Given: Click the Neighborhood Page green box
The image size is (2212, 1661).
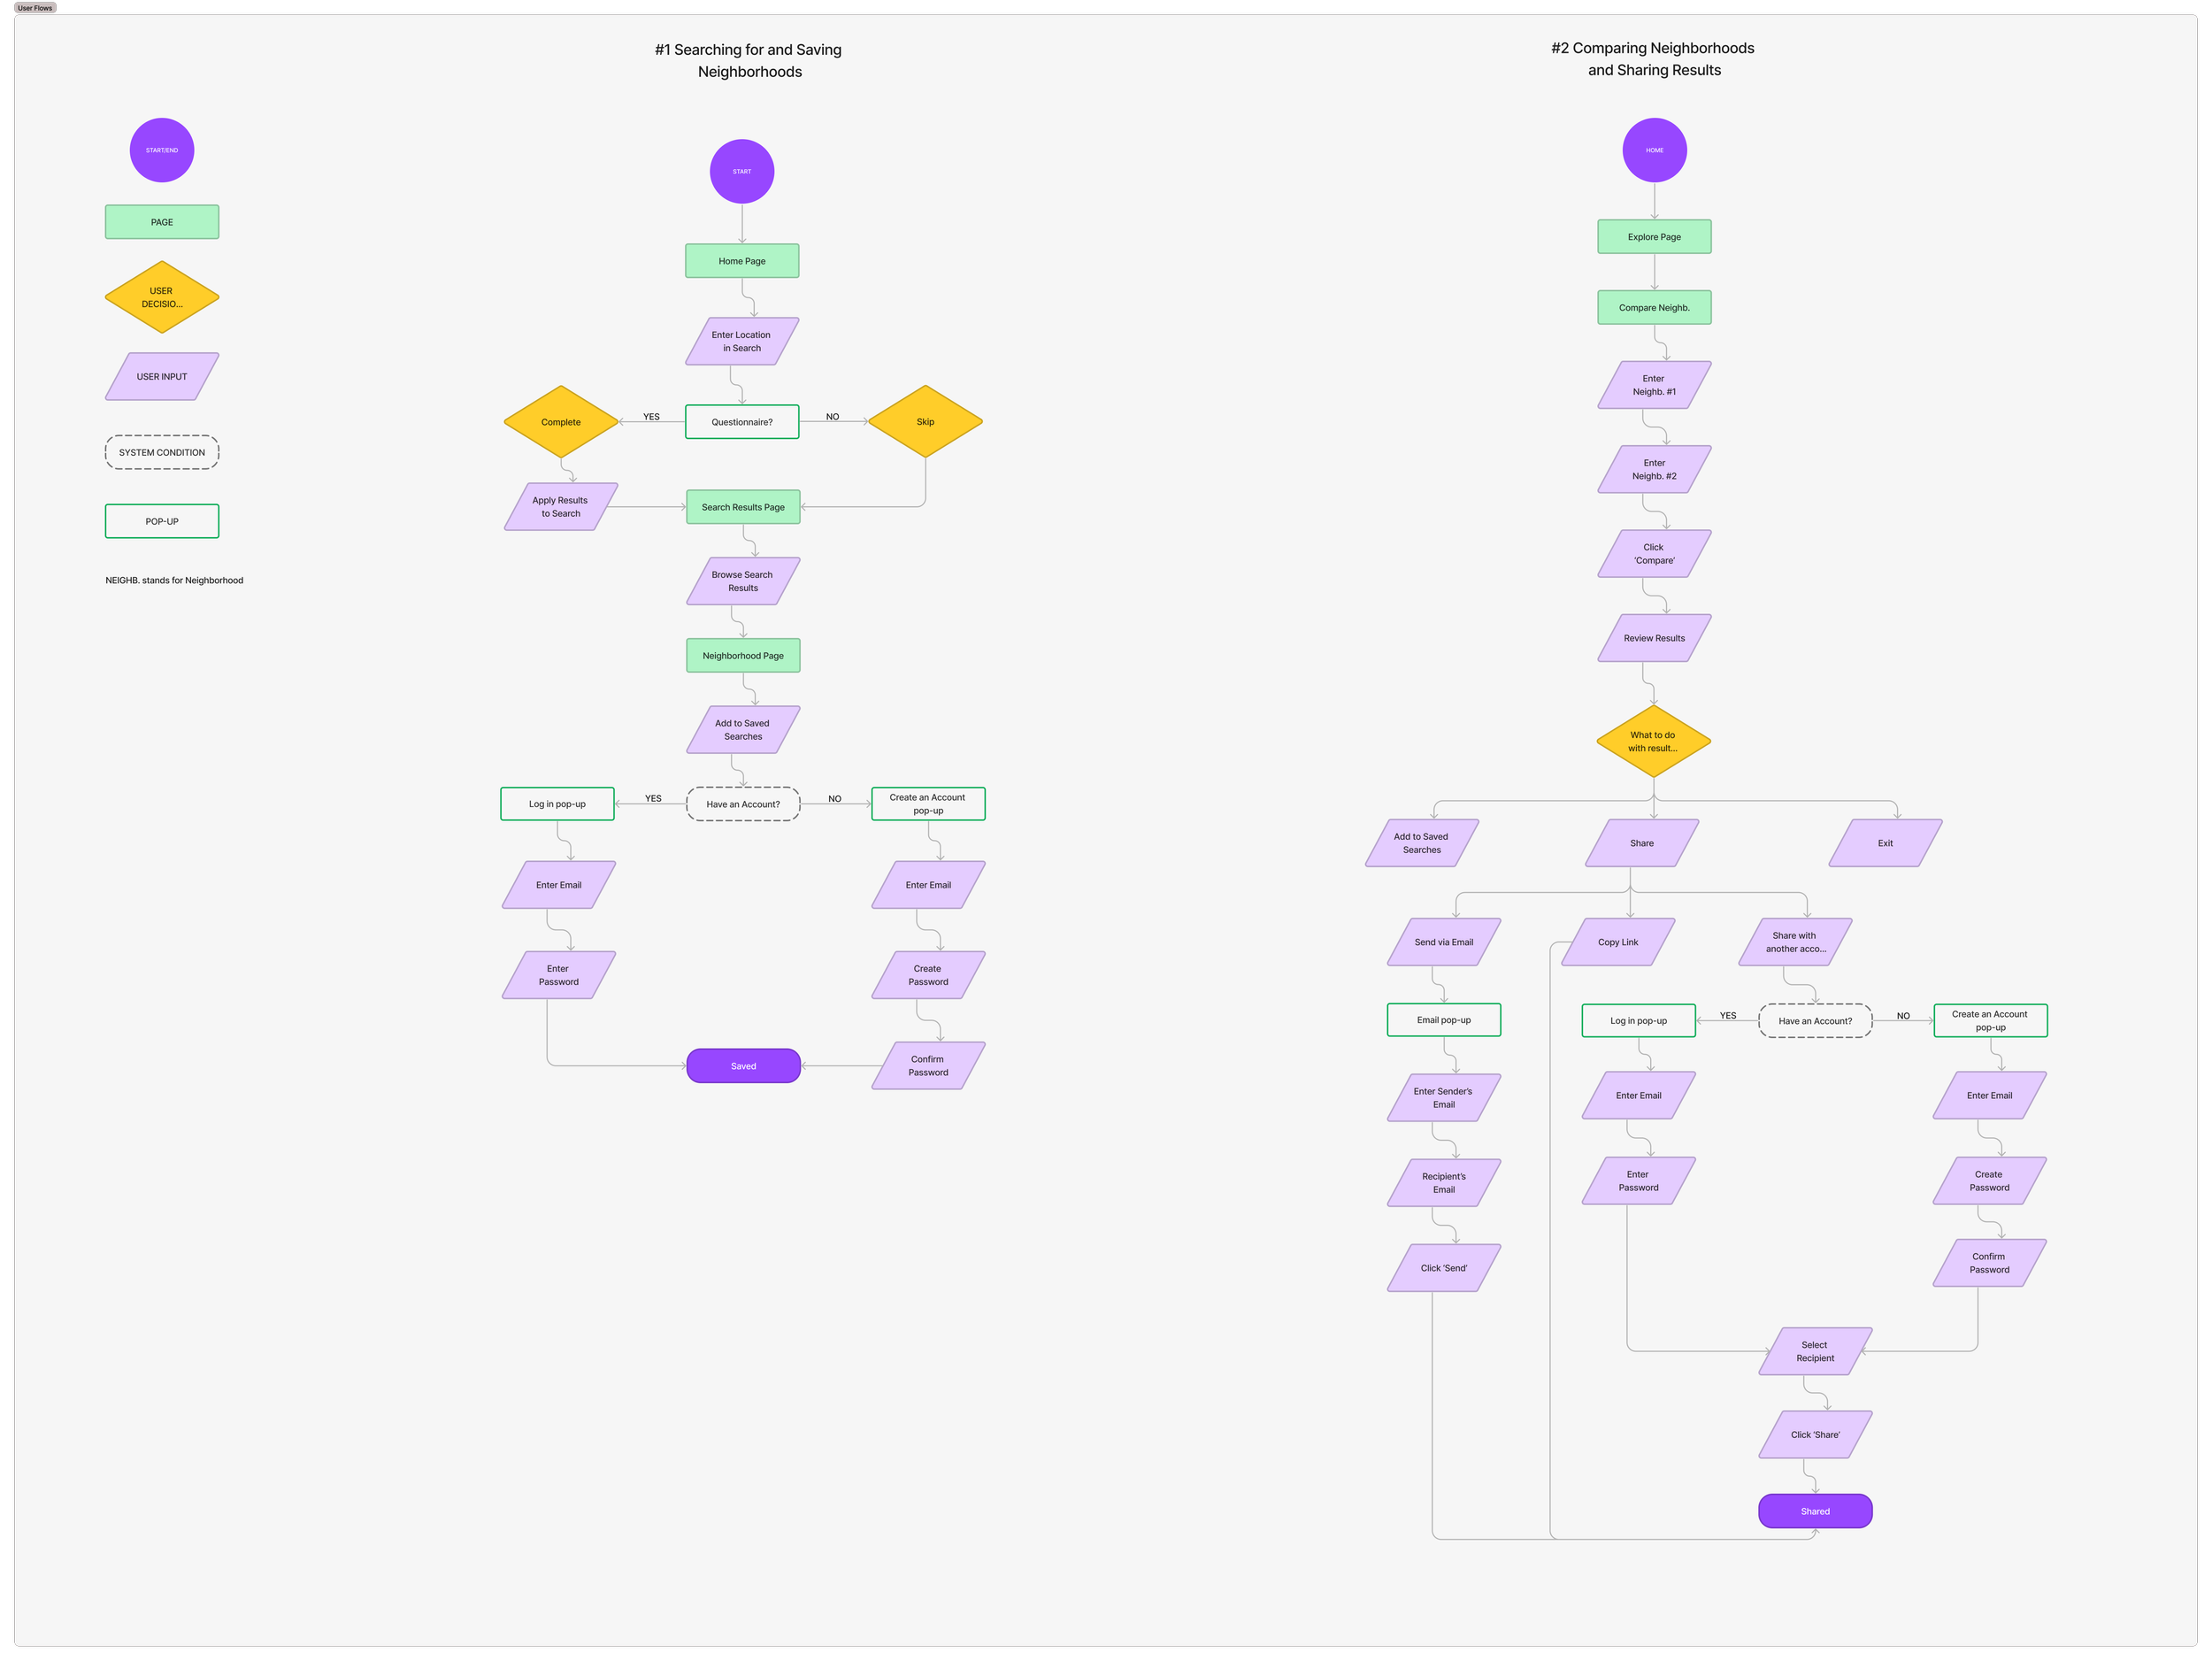Looking at the screenshot, I should pyautogui.click(x=743, y=656).
